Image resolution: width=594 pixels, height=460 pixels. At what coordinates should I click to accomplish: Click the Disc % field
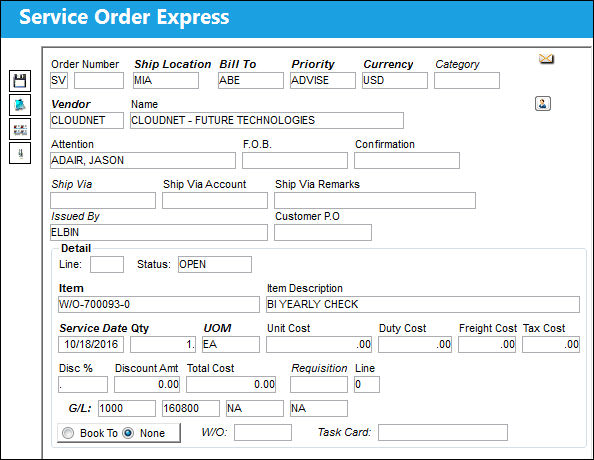pyautogui.click(x=83, y=385)
